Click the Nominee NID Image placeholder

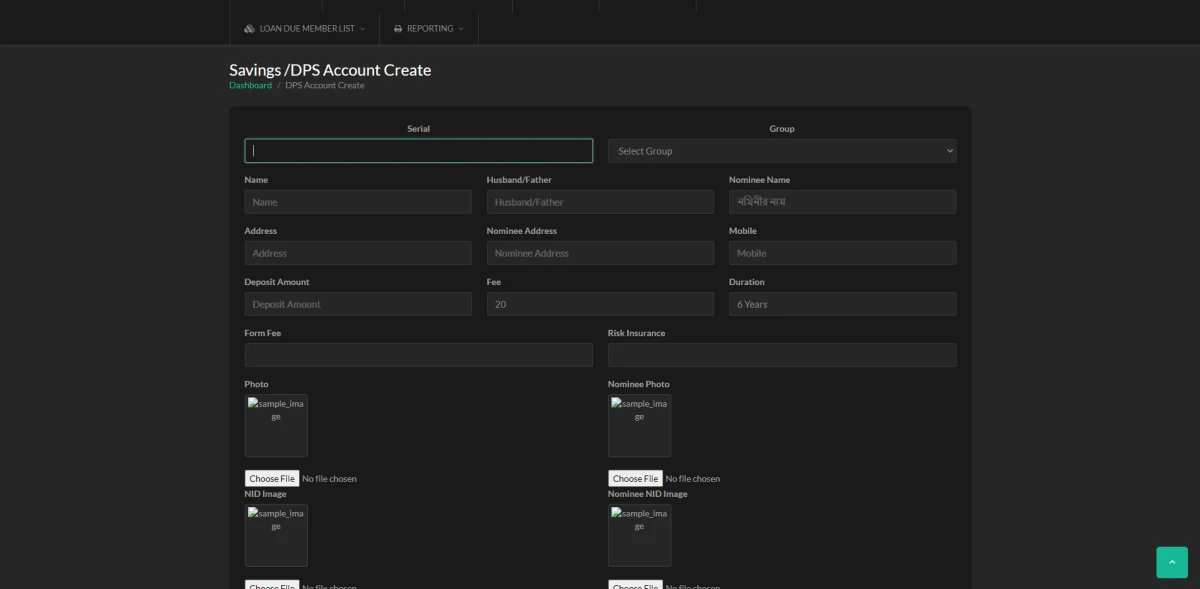[639, 535]
